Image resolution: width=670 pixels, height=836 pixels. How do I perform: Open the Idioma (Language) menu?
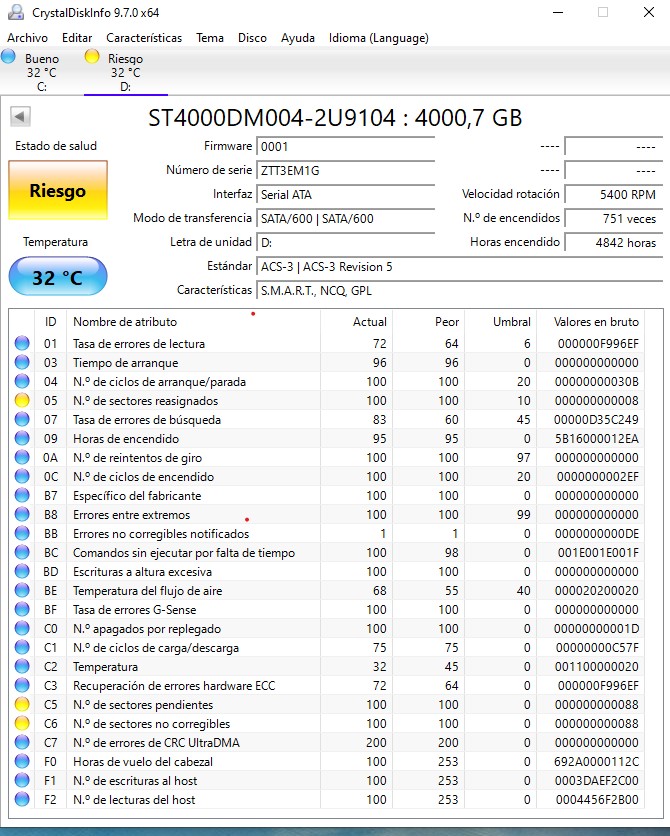[378, 38]
